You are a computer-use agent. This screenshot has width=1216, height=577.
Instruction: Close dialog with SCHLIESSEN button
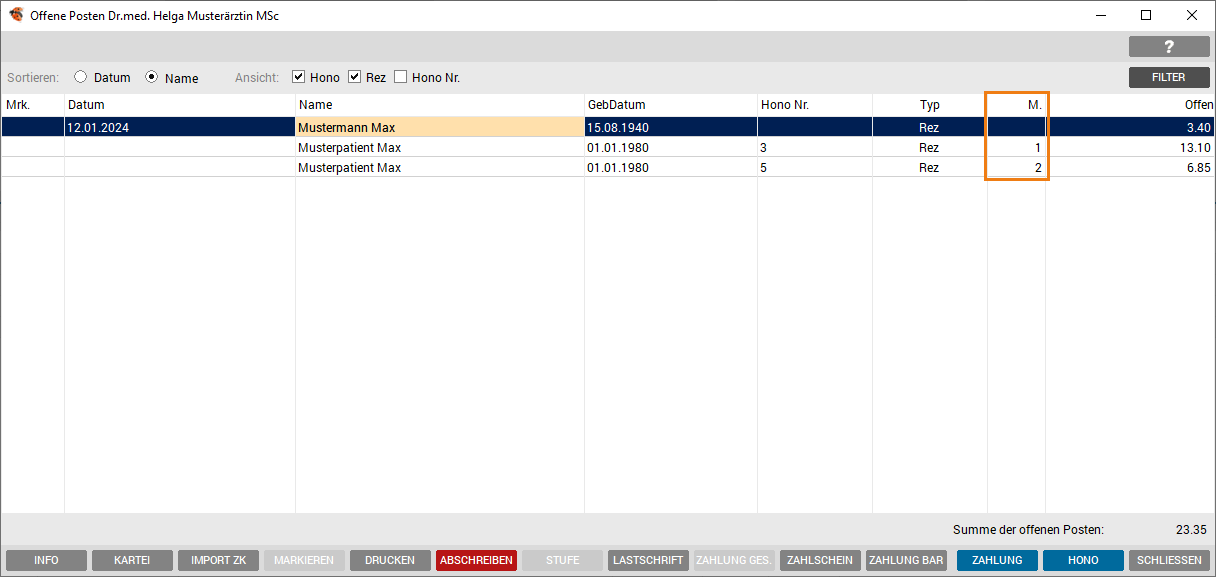(1169, 561)
